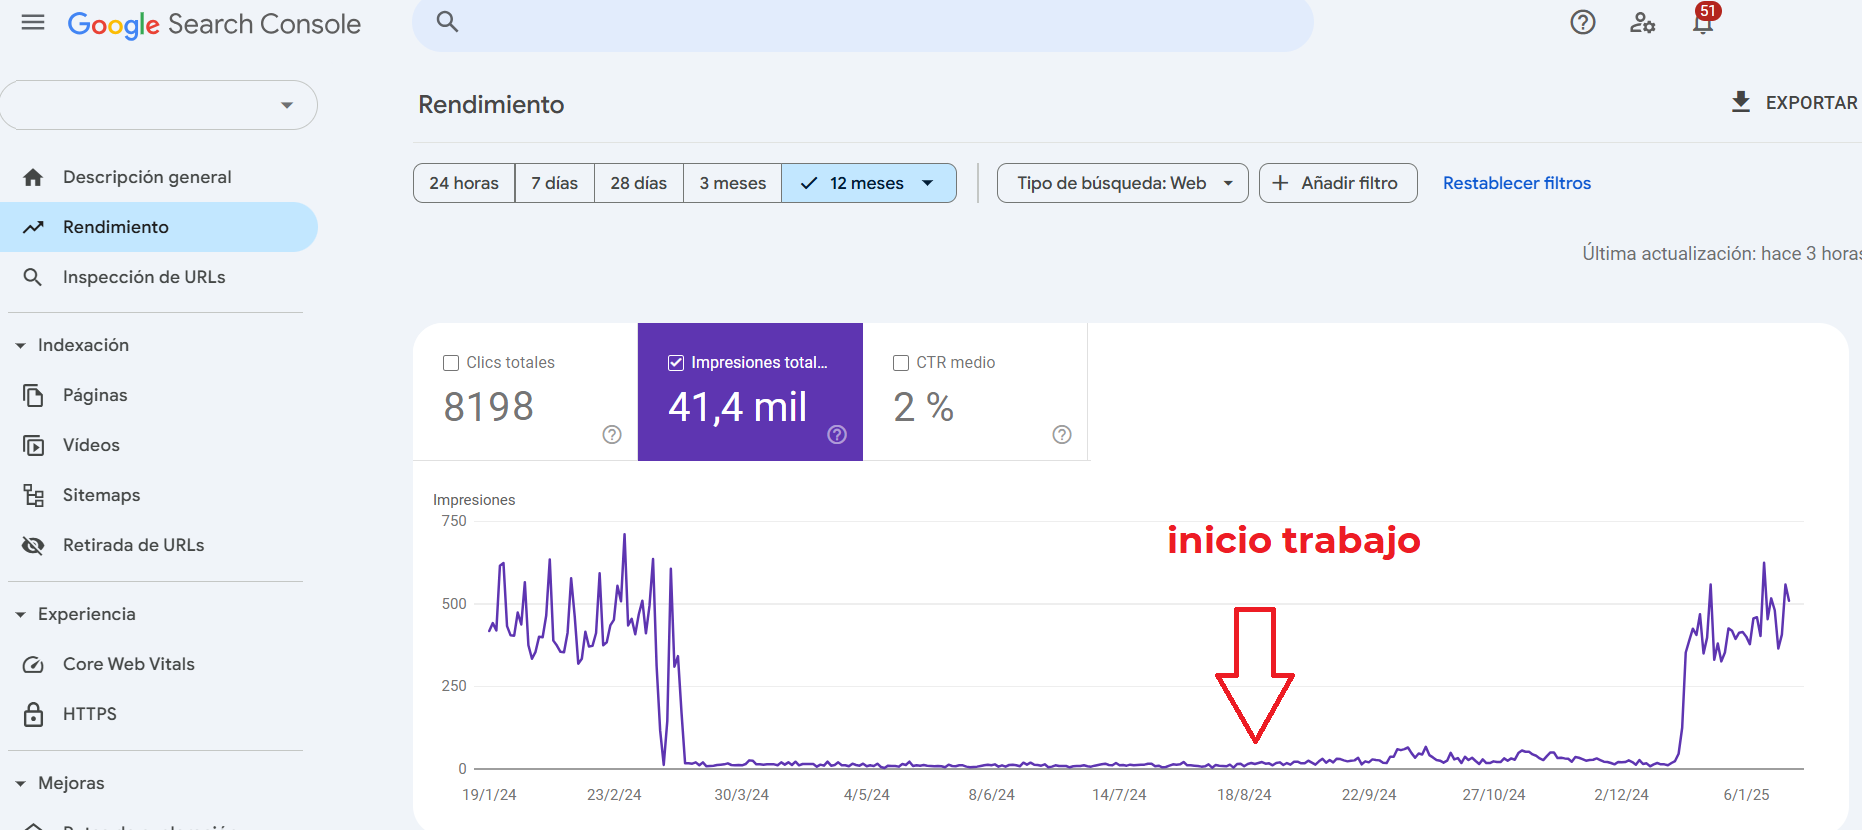Click the Rendimiento trend line icon
Image resolution: width=1862 pixels, height=830 pixels.
[33, 227]
